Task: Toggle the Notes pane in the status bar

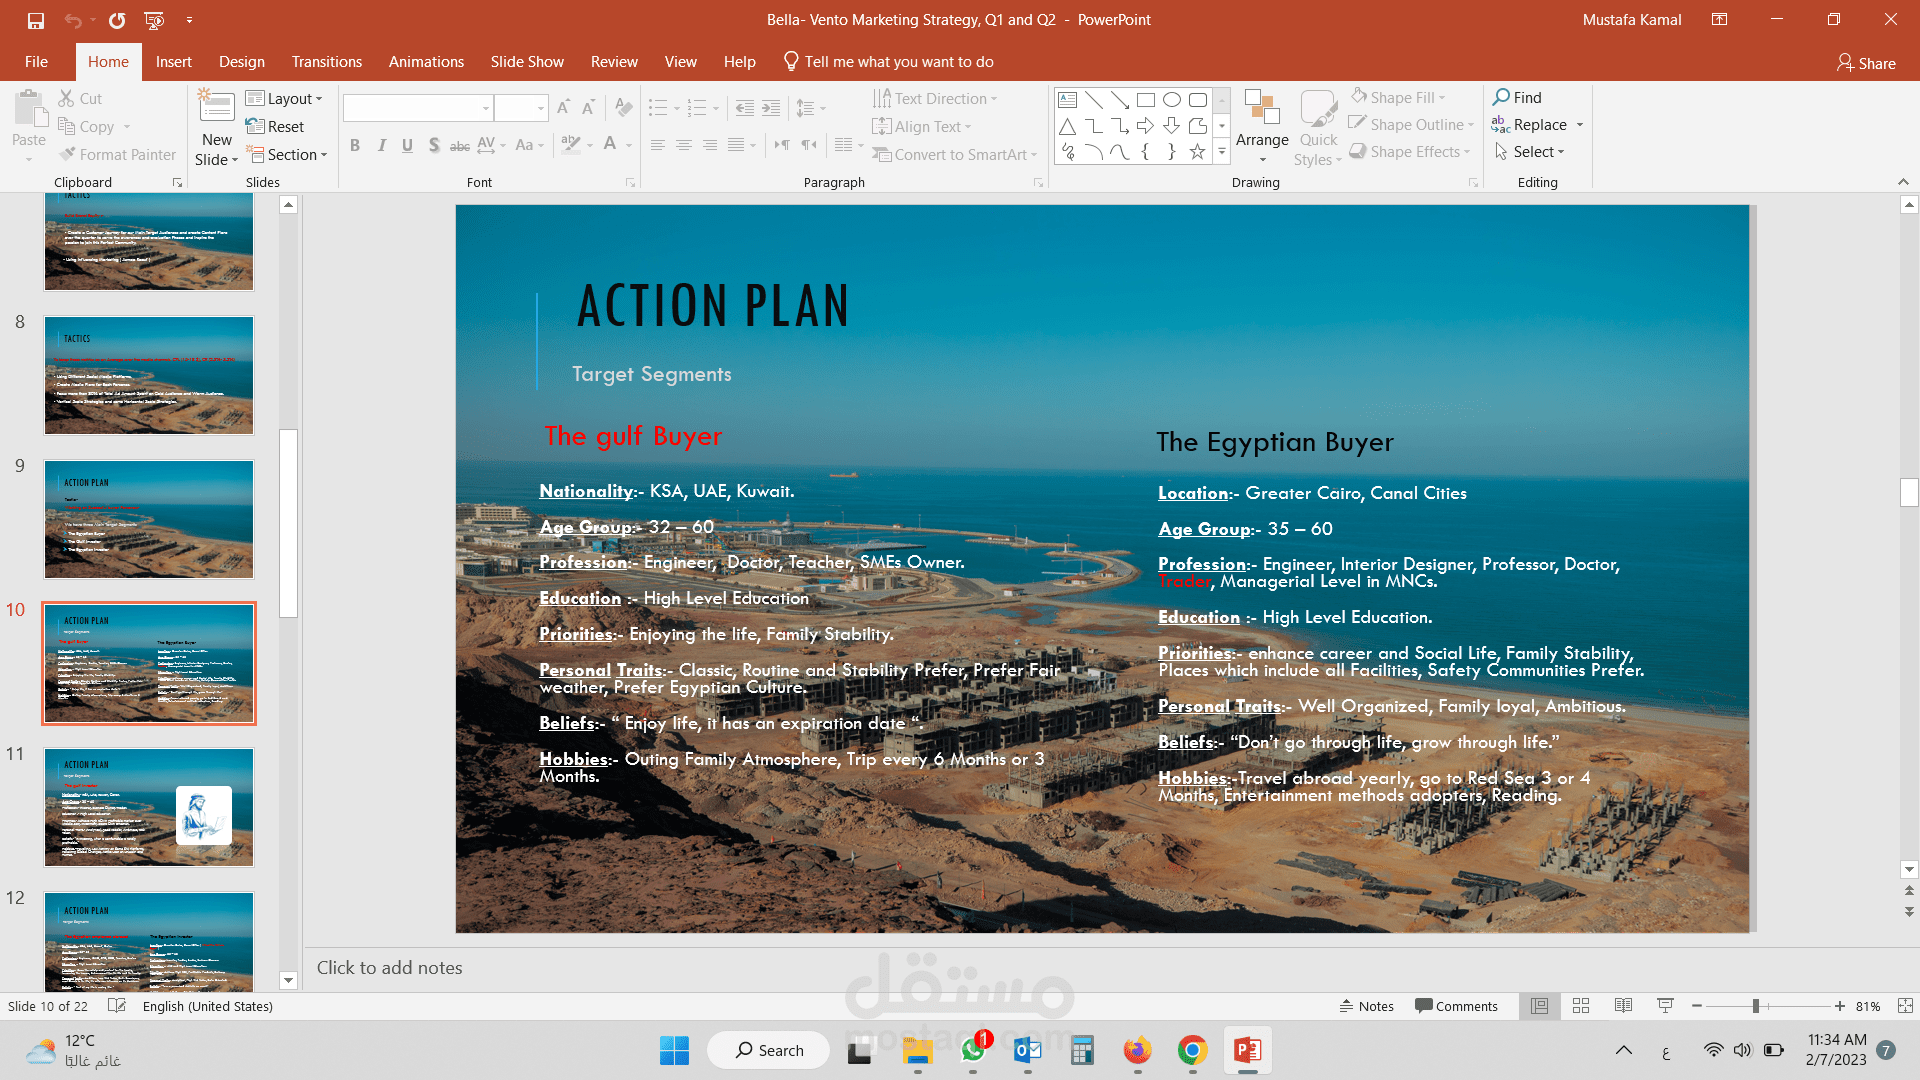Action: click(x=1366, y=1006)
